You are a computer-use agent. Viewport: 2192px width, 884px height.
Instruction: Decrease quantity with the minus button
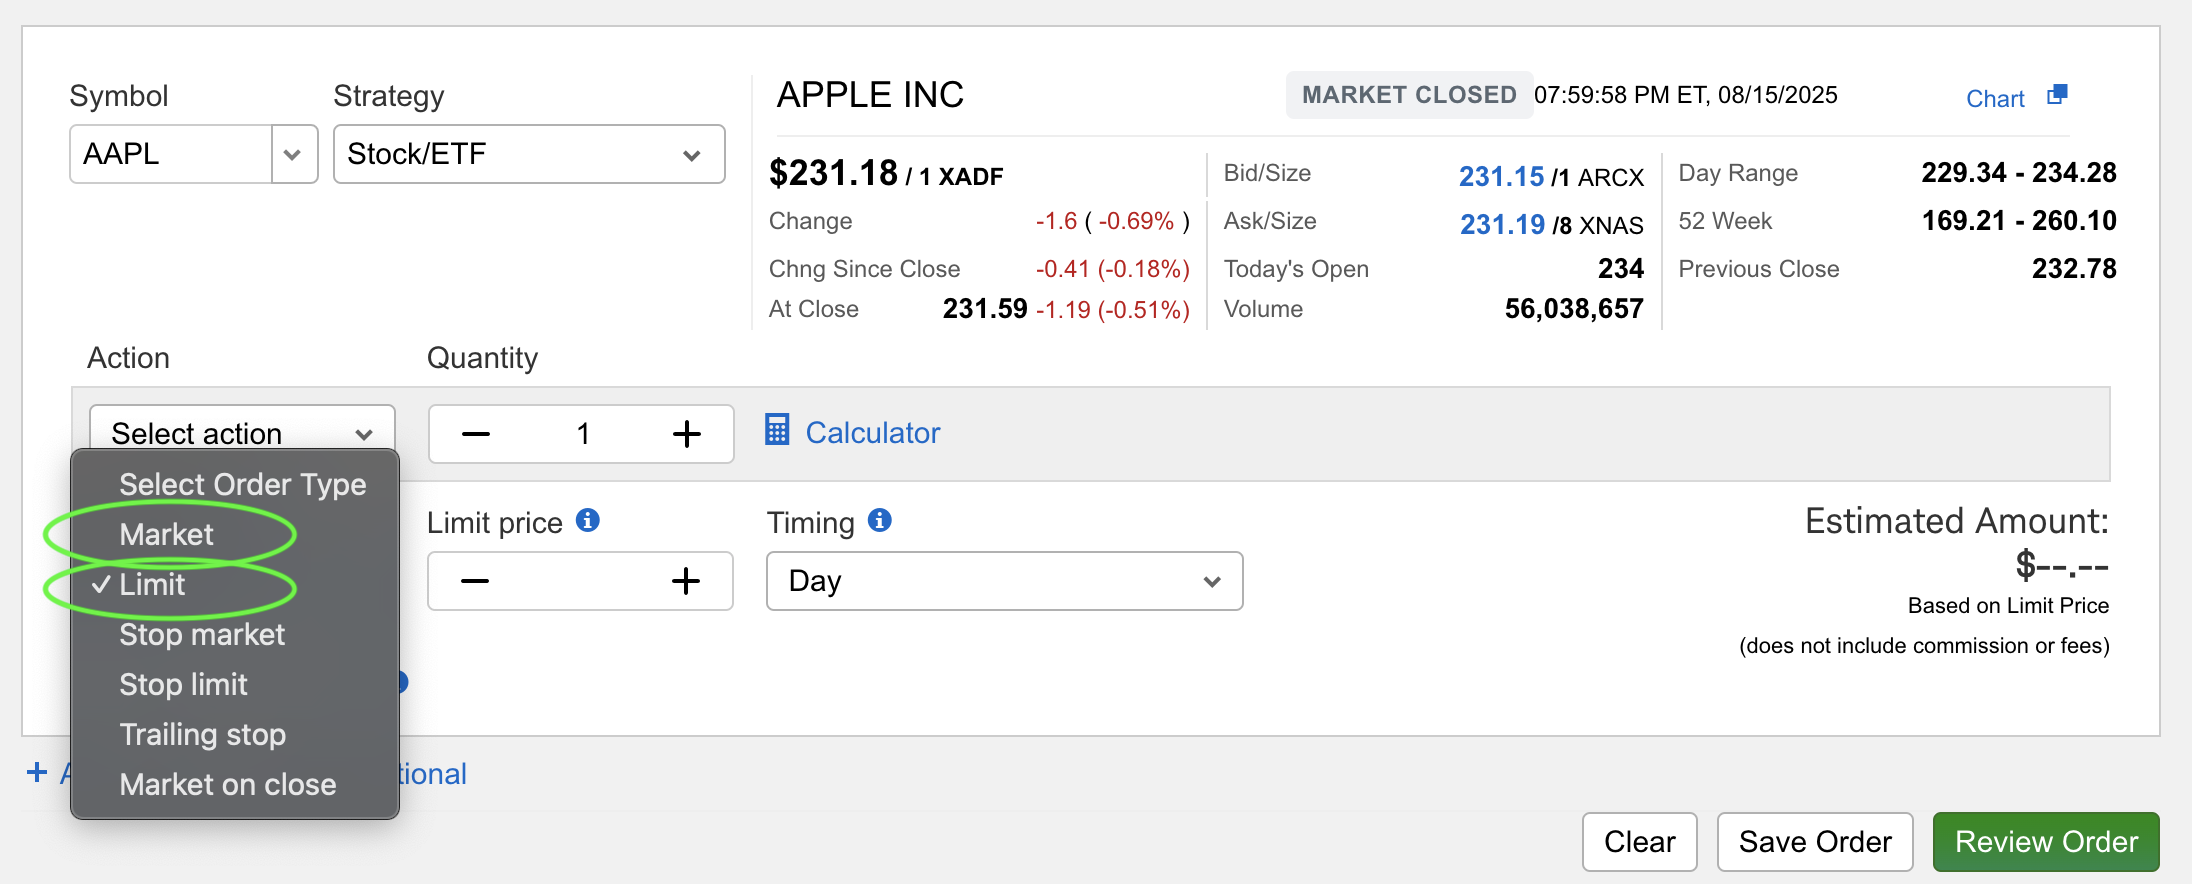click(476, 434)
